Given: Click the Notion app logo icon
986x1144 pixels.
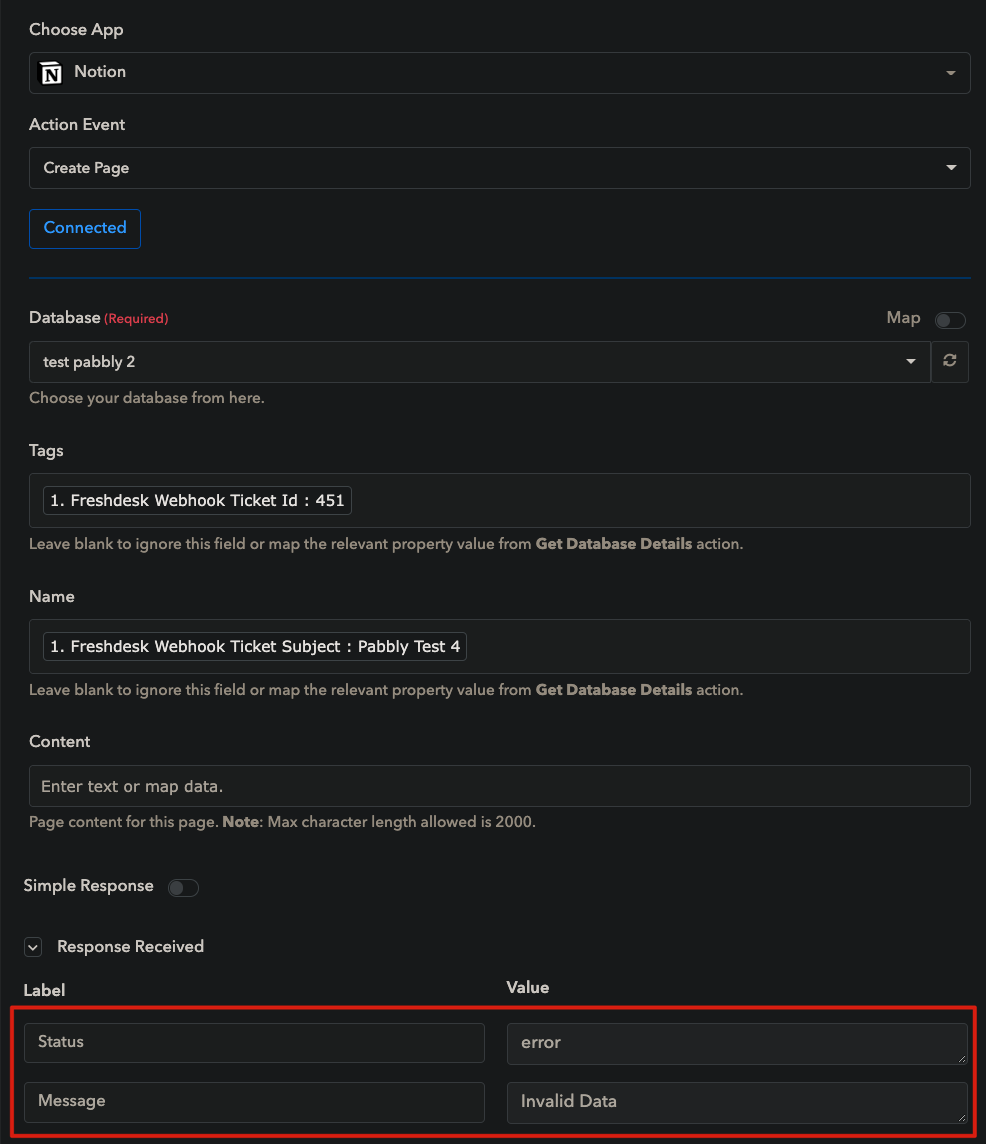Looking at the screenshot, I should pyautogui.click(x=50, y=72).
